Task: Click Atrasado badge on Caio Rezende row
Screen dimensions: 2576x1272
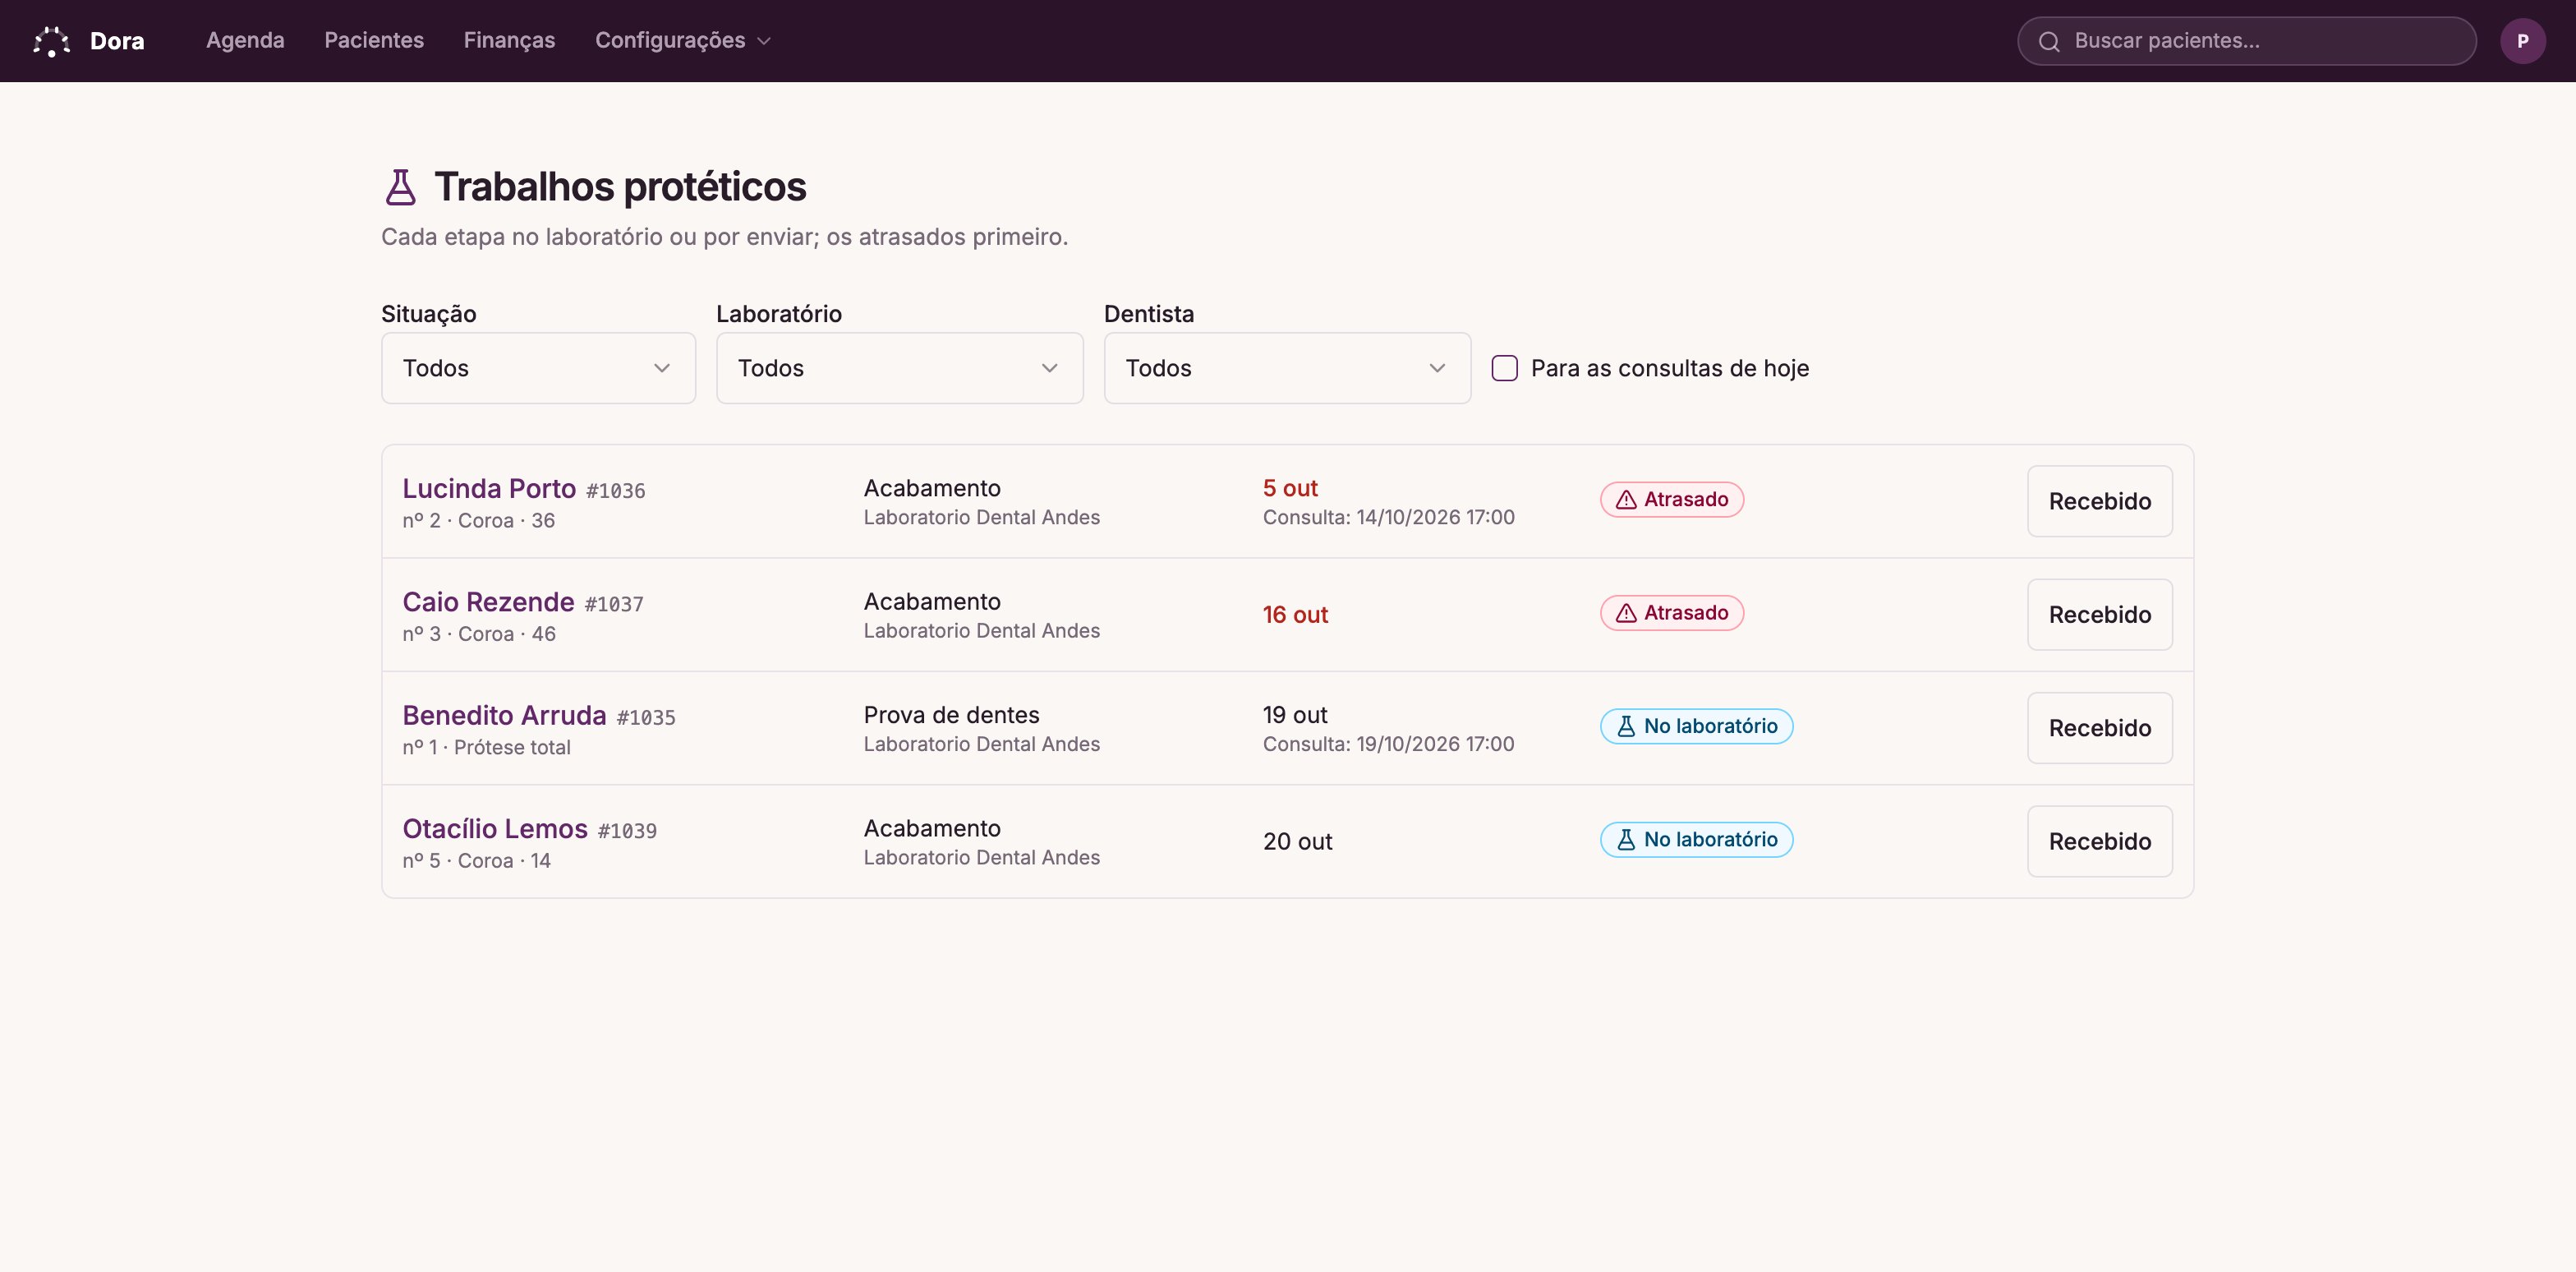Action: pyautogui.click(x=1672, y=613)
